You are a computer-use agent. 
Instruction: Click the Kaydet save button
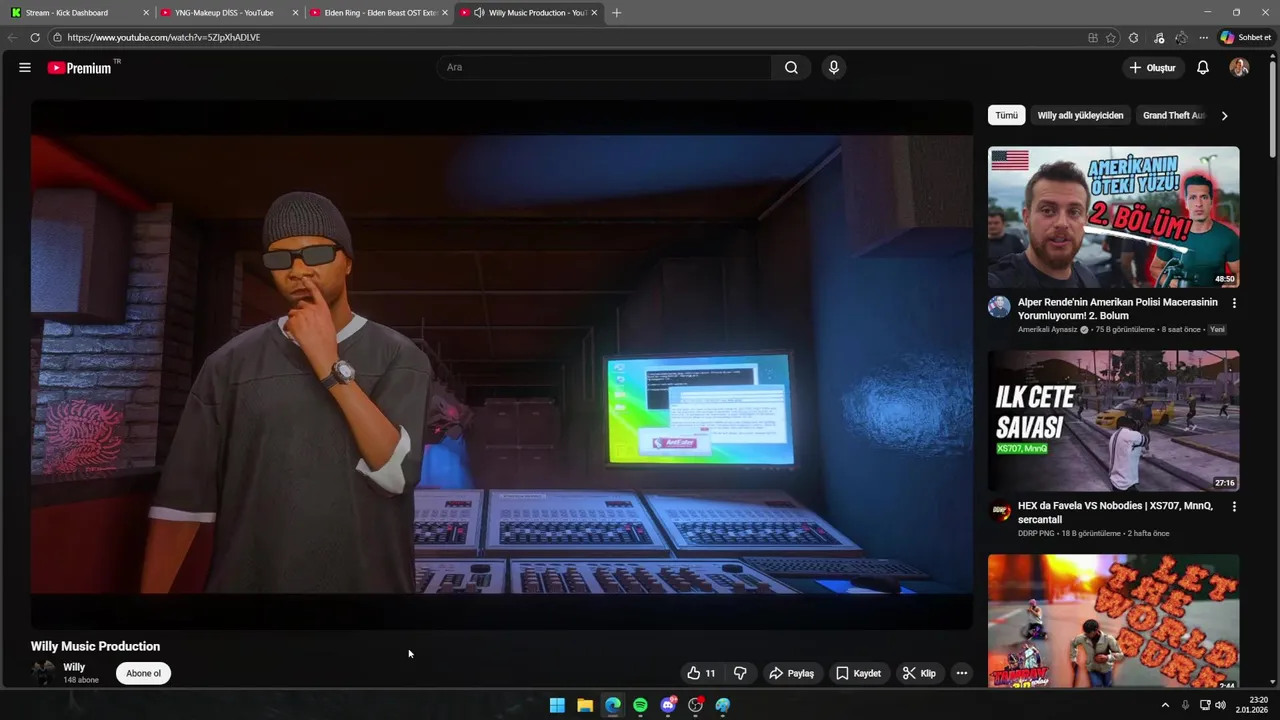(858, 674)
